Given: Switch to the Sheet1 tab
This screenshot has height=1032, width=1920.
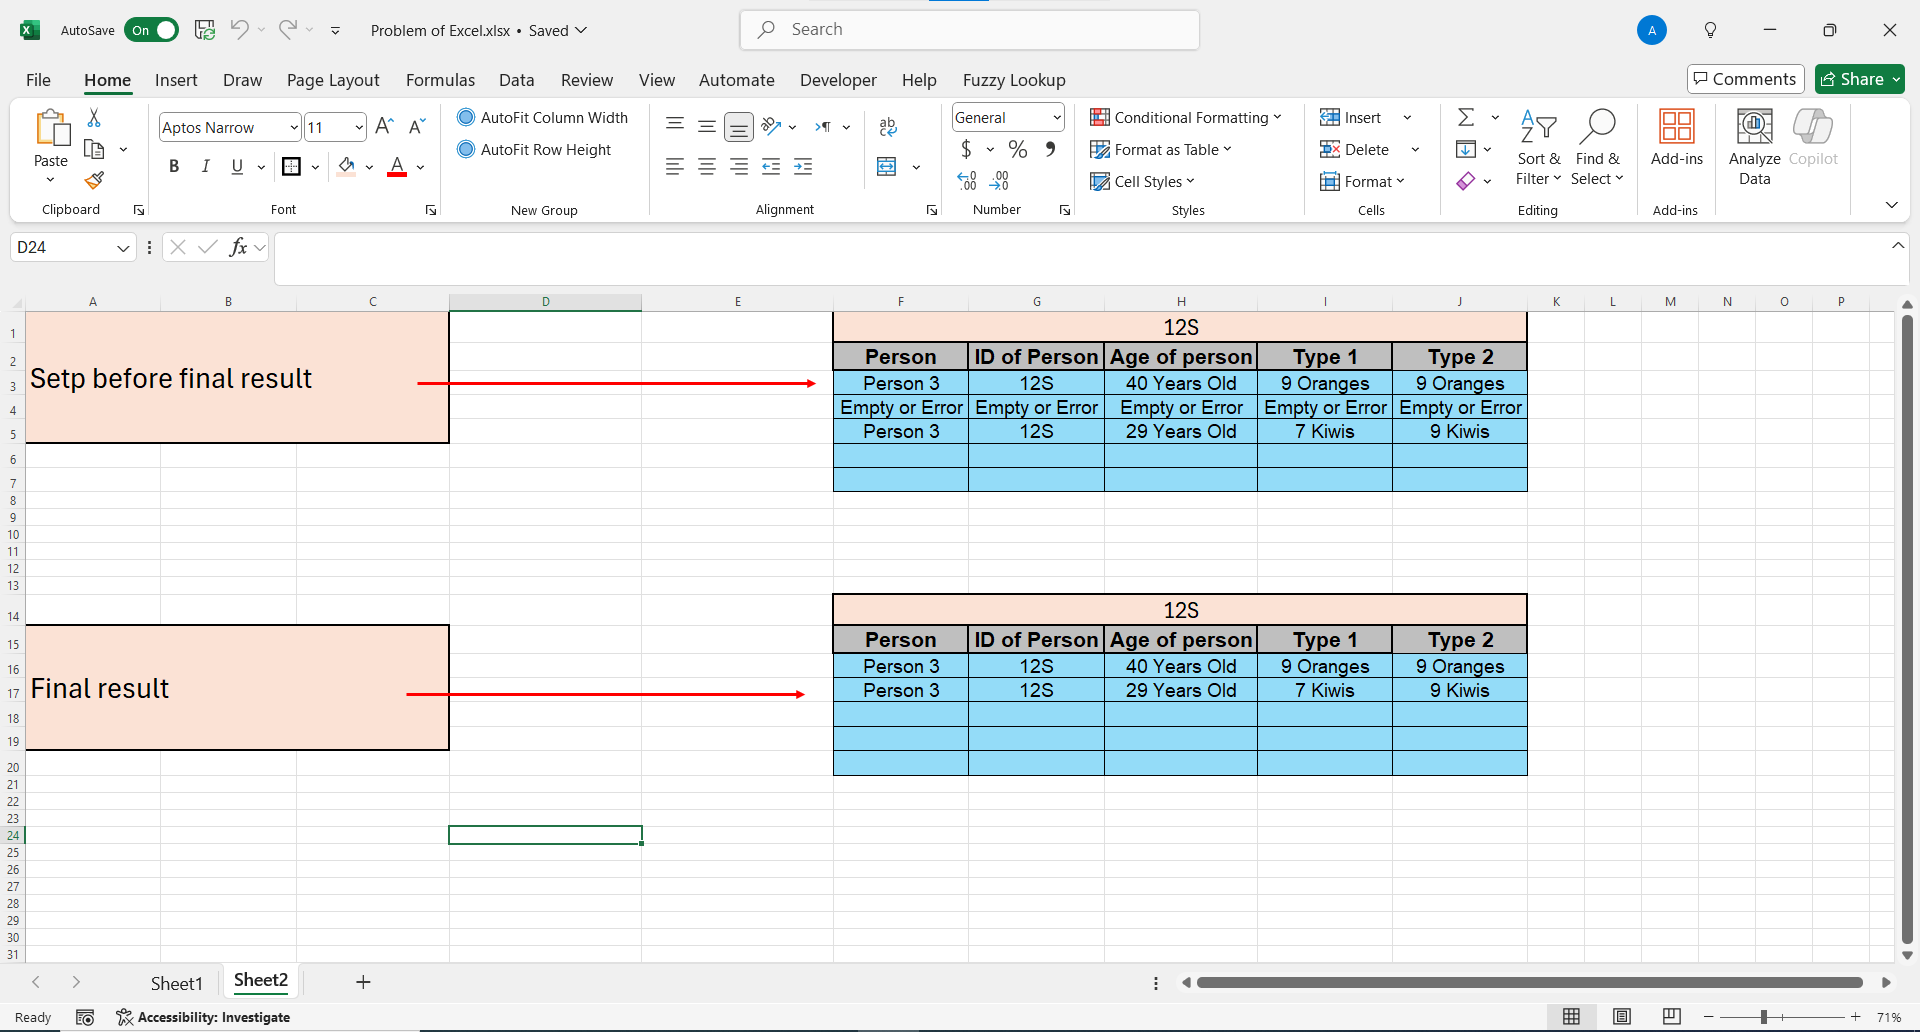Looking at the screenshot, I should 176,982.
